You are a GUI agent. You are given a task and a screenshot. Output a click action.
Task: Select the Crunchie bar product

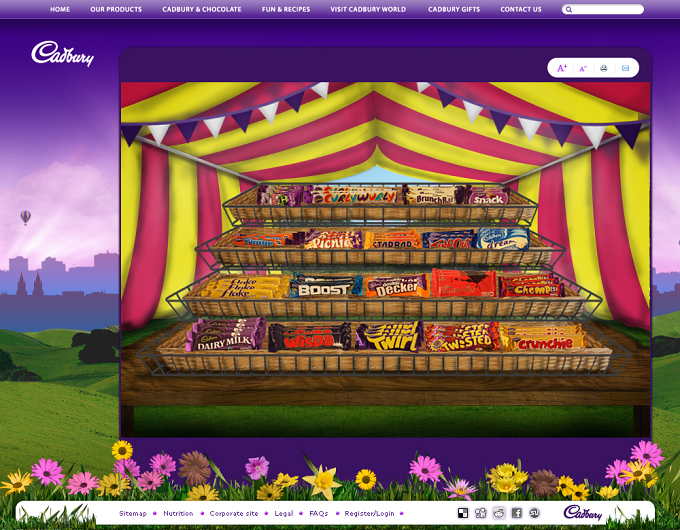(543, 337)
